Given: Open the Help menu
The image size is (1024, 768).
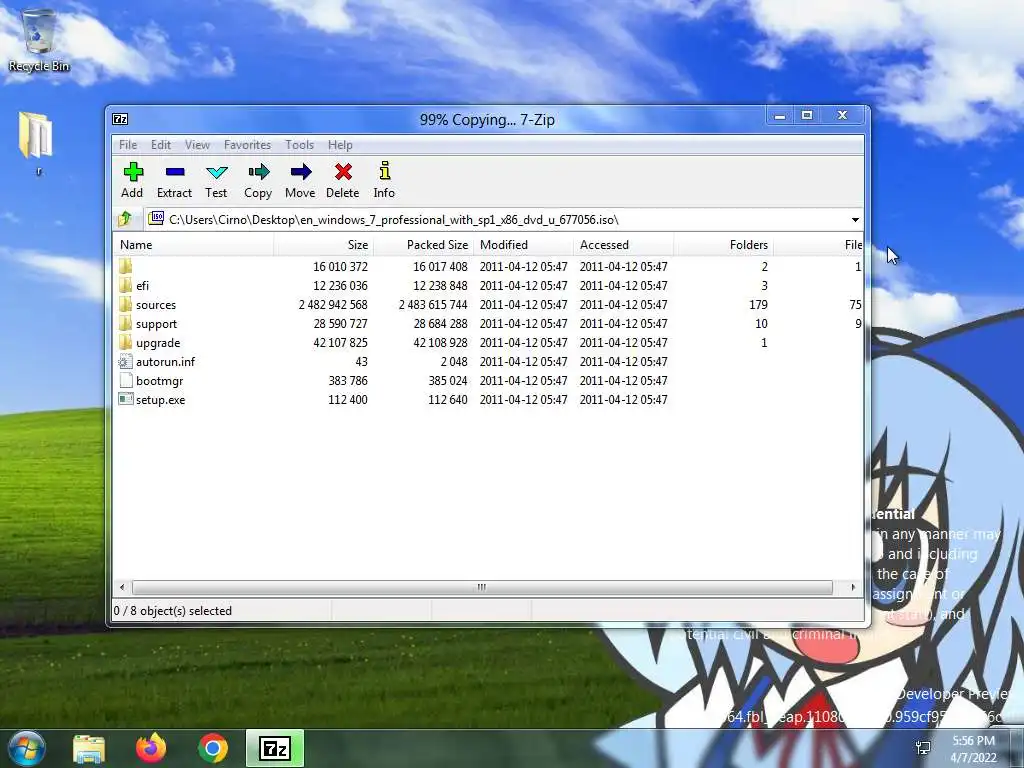Looking at the screenshot, I should coord(340,144).
